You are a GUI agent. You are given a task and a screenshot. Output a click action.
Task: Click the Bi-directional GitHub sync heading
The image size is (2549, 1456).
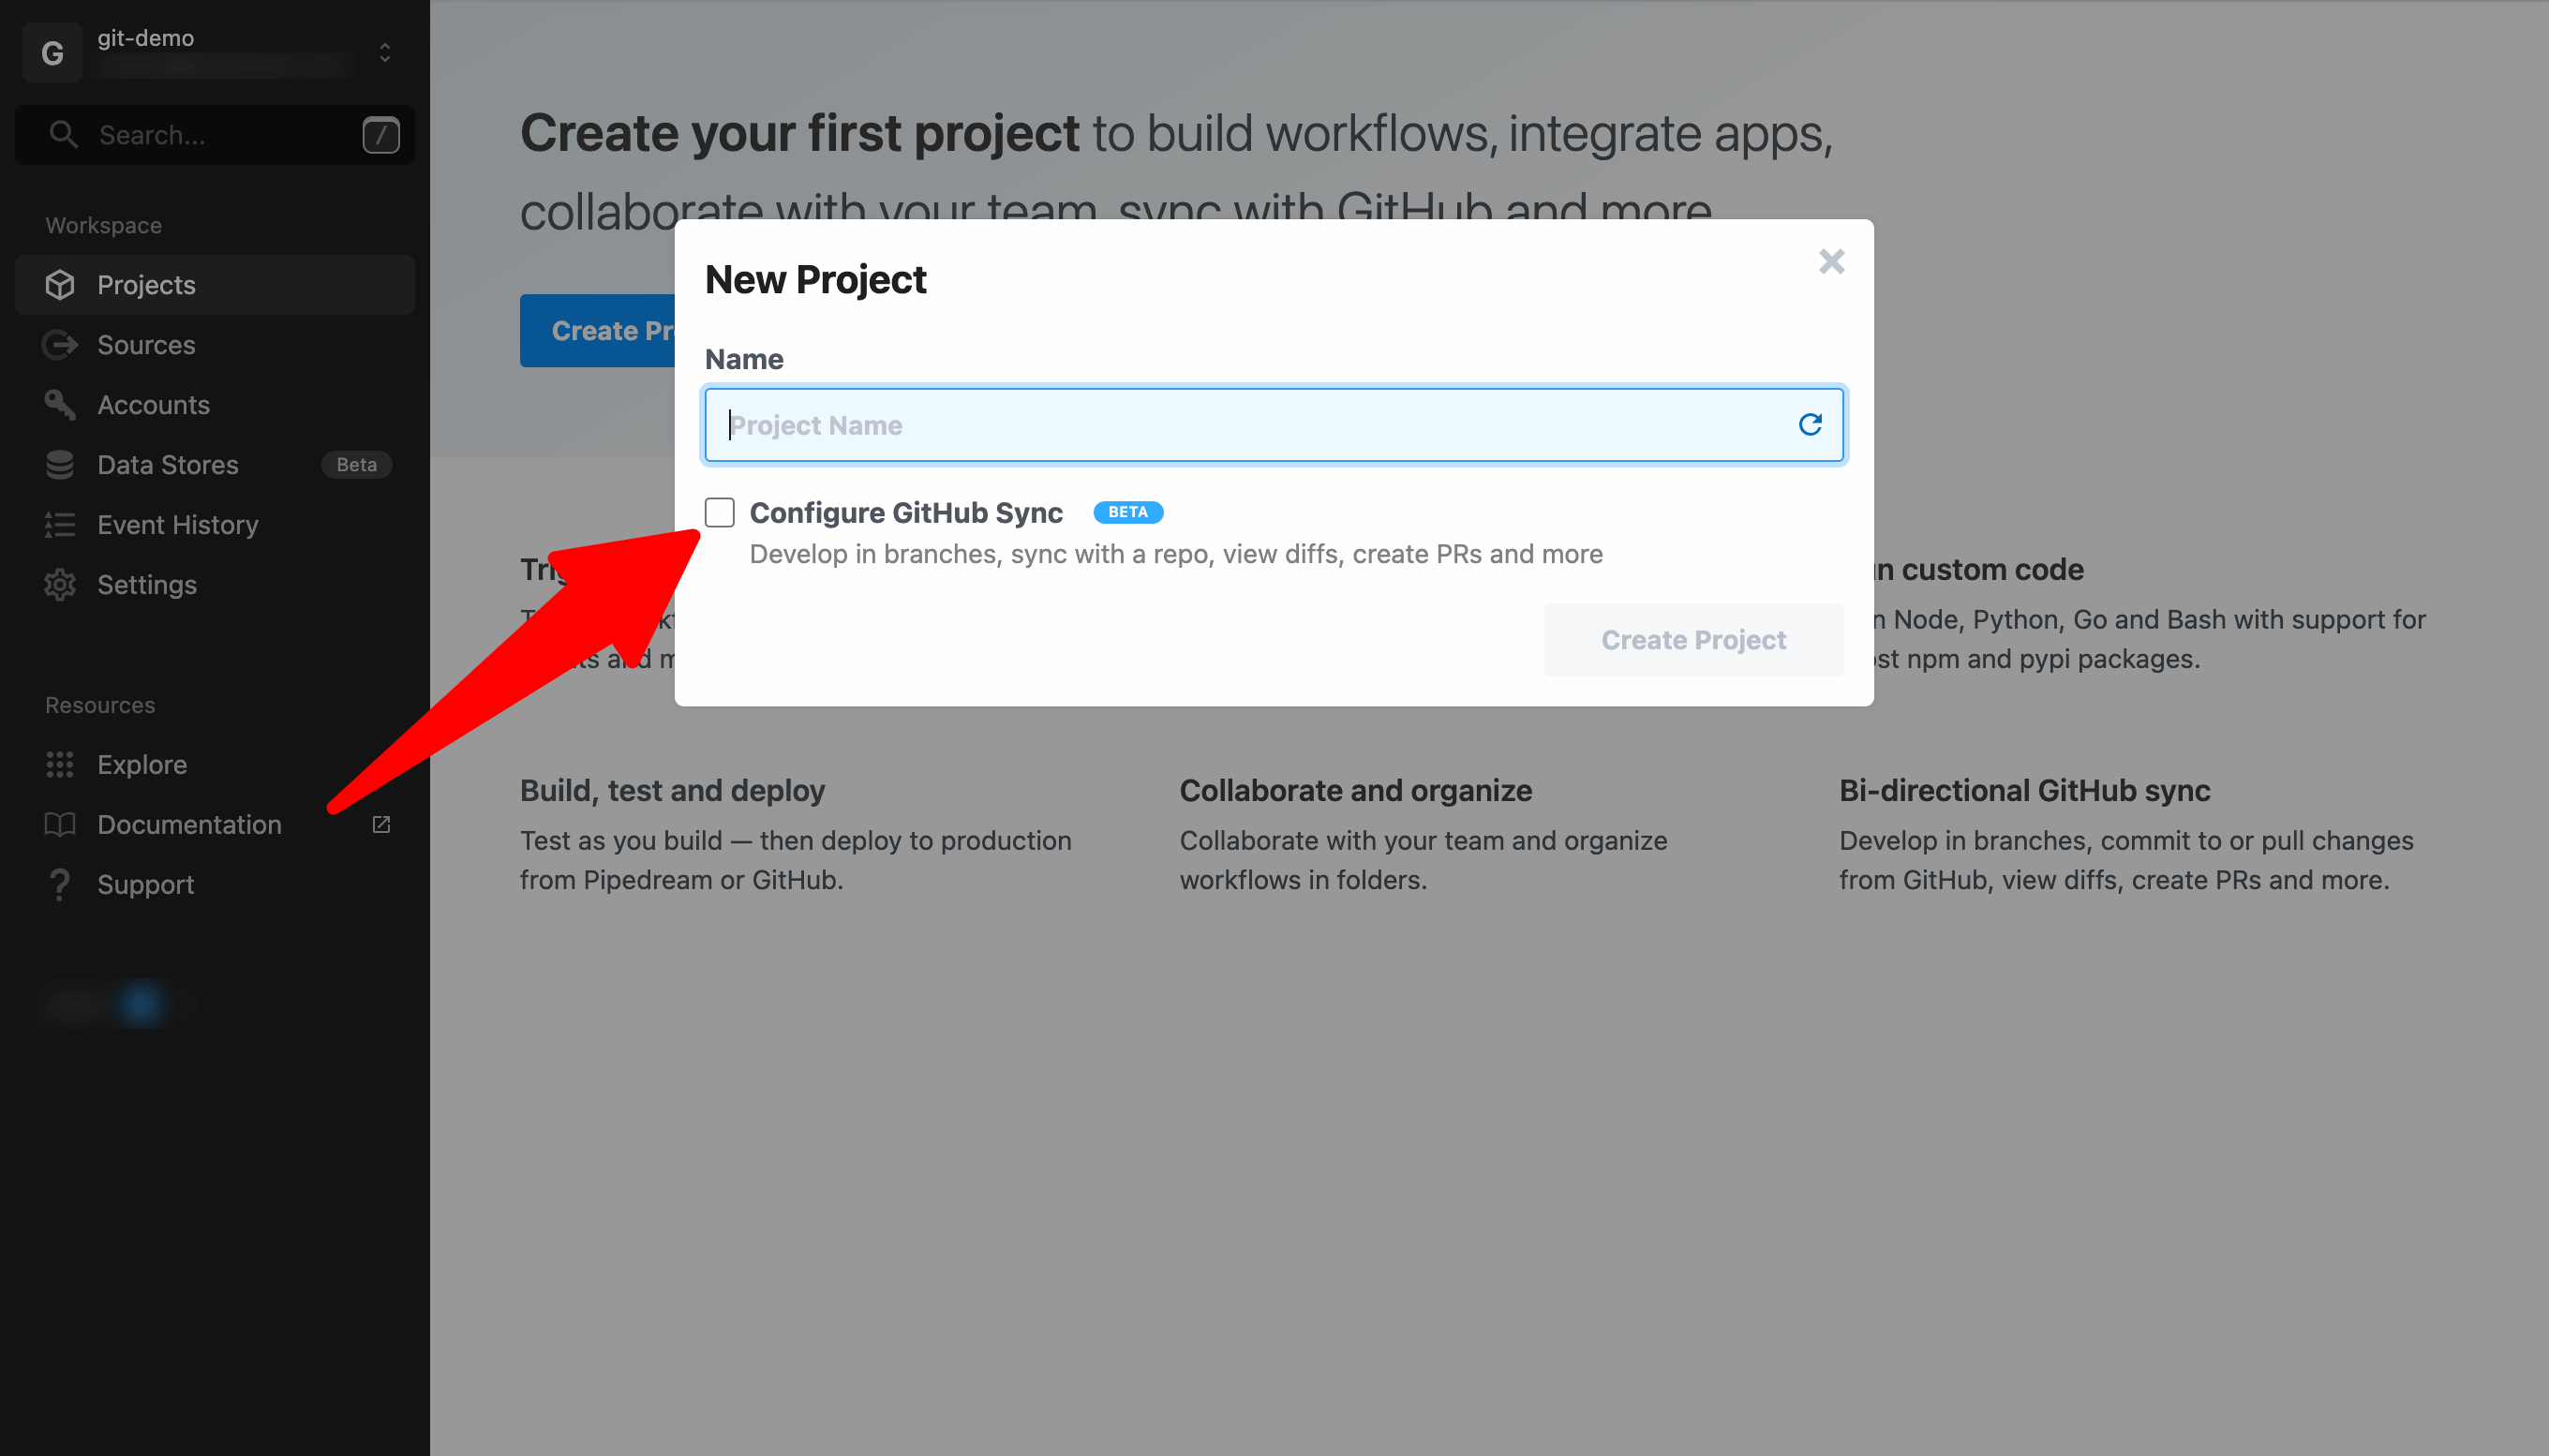tap(2024, 791)
